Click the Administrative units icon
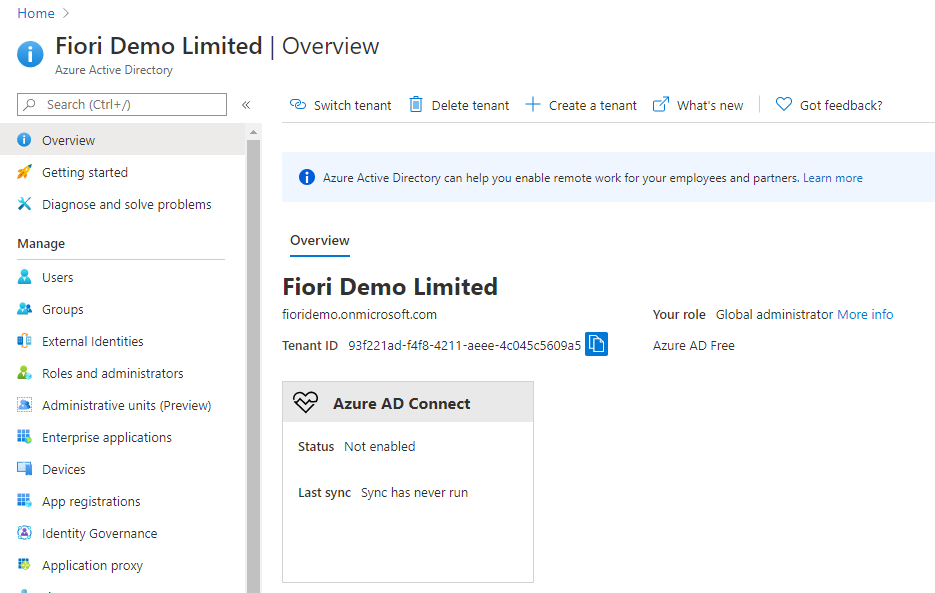935x593 pixels. 24,405
